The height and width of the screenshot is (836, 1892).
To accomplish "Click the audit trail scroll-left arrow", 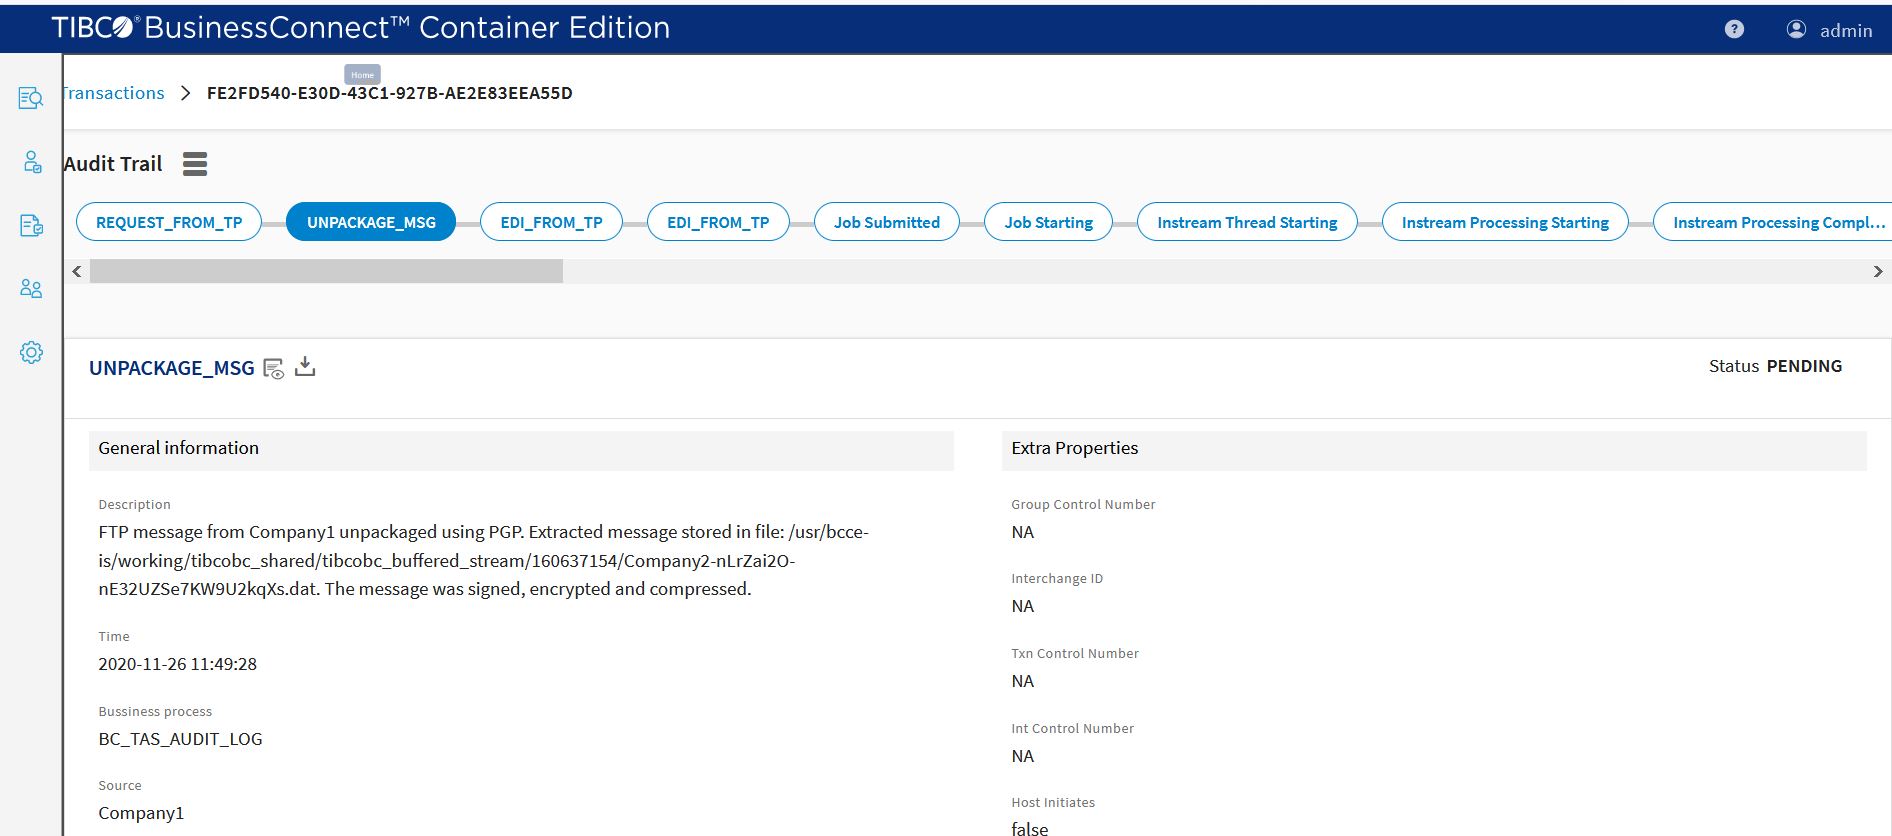I will click(77, 271).
